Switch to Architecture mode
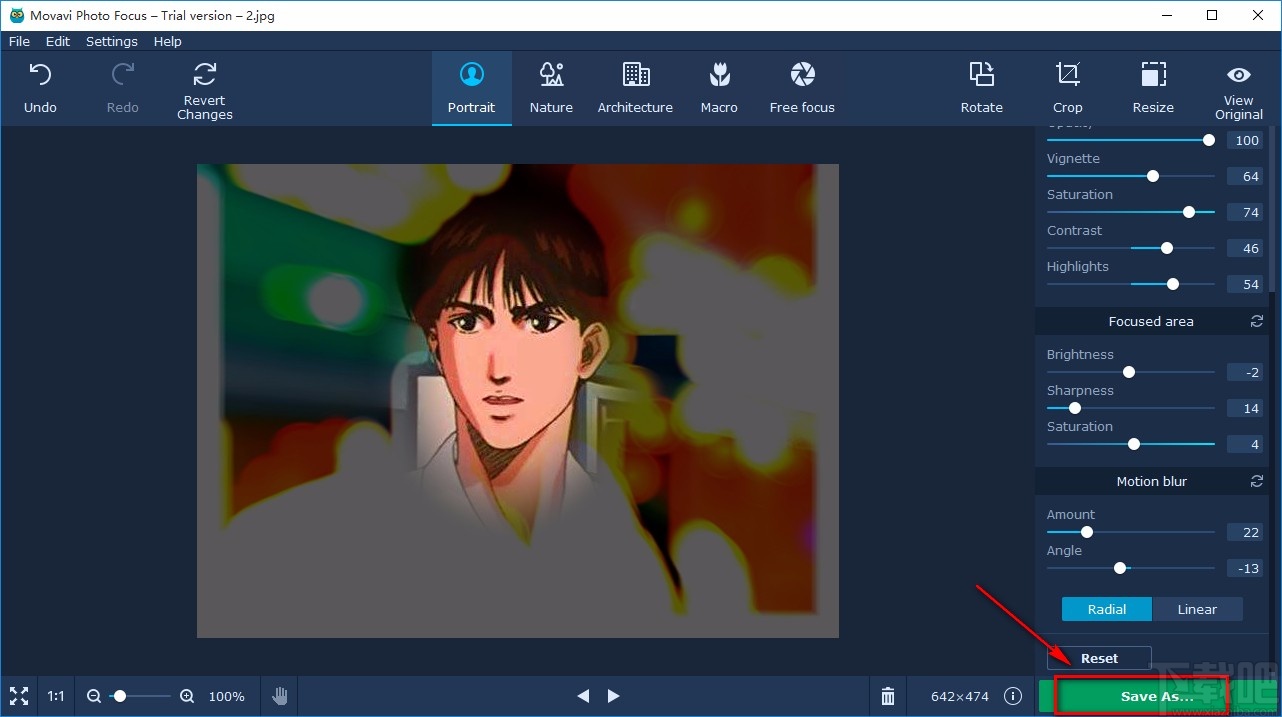 [x=635, y=88]
